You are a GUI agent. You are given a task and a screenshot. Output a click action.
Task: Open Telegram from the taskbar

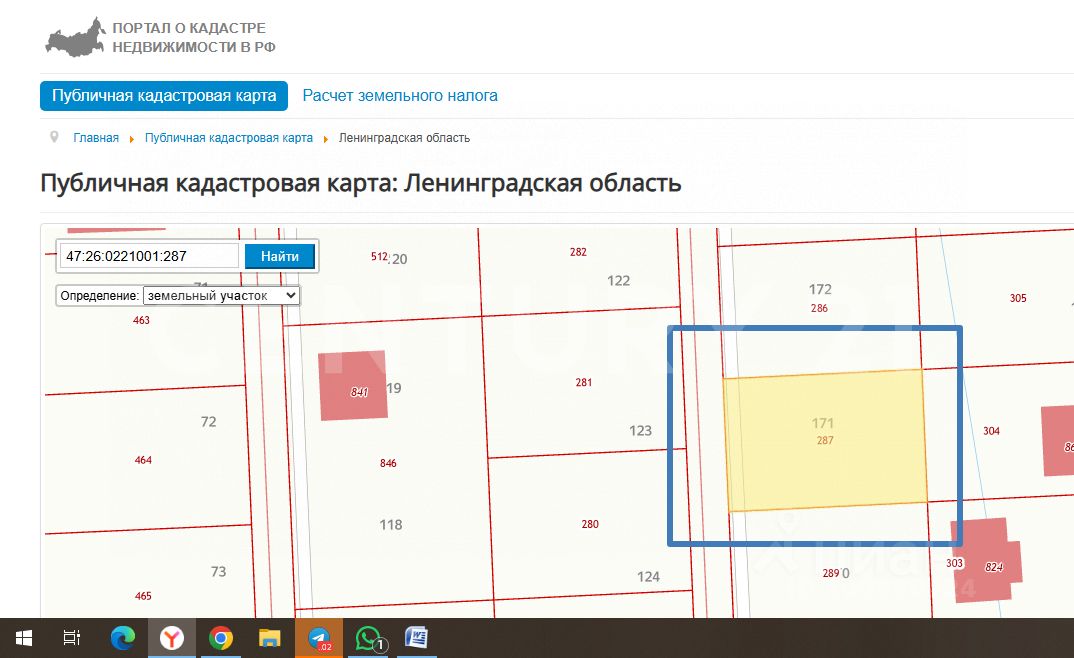(x=319, y=638)
